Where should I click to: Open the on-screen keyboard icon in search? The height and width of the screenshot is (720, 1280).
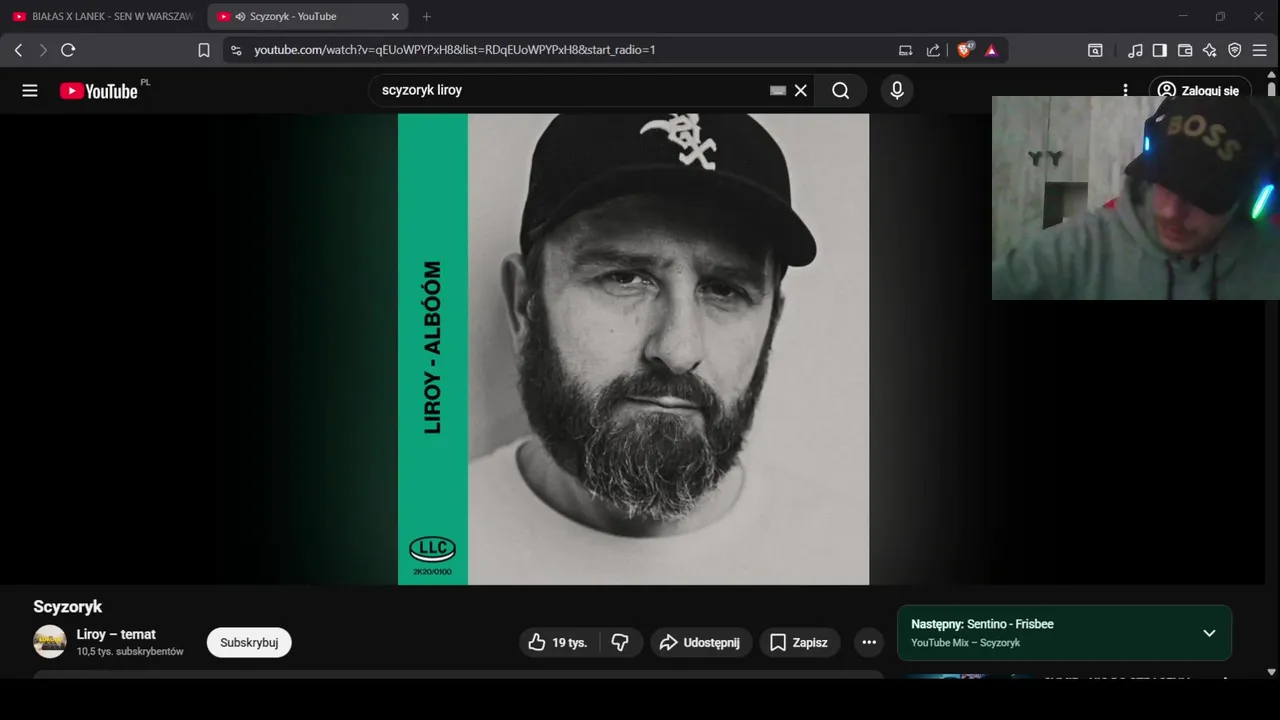[x=778, y=90]
